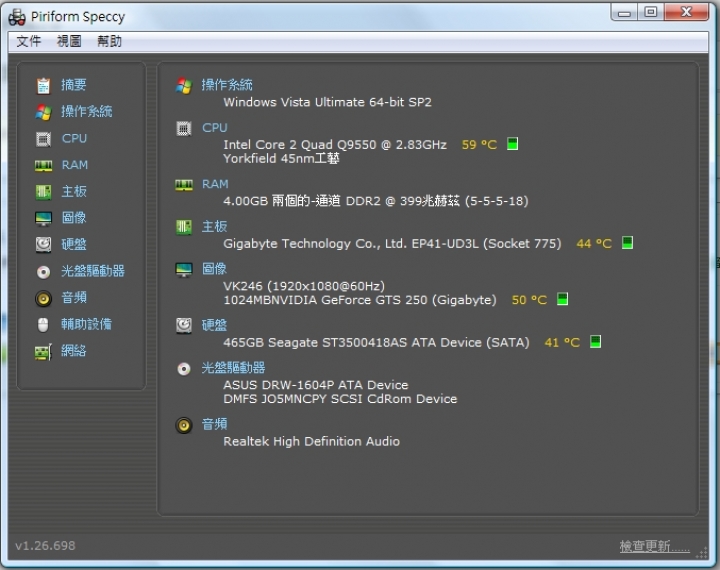Click the Gigabyte Technology EP41-UD3L line
The image size is (720, 570).
tap(392, 243)
